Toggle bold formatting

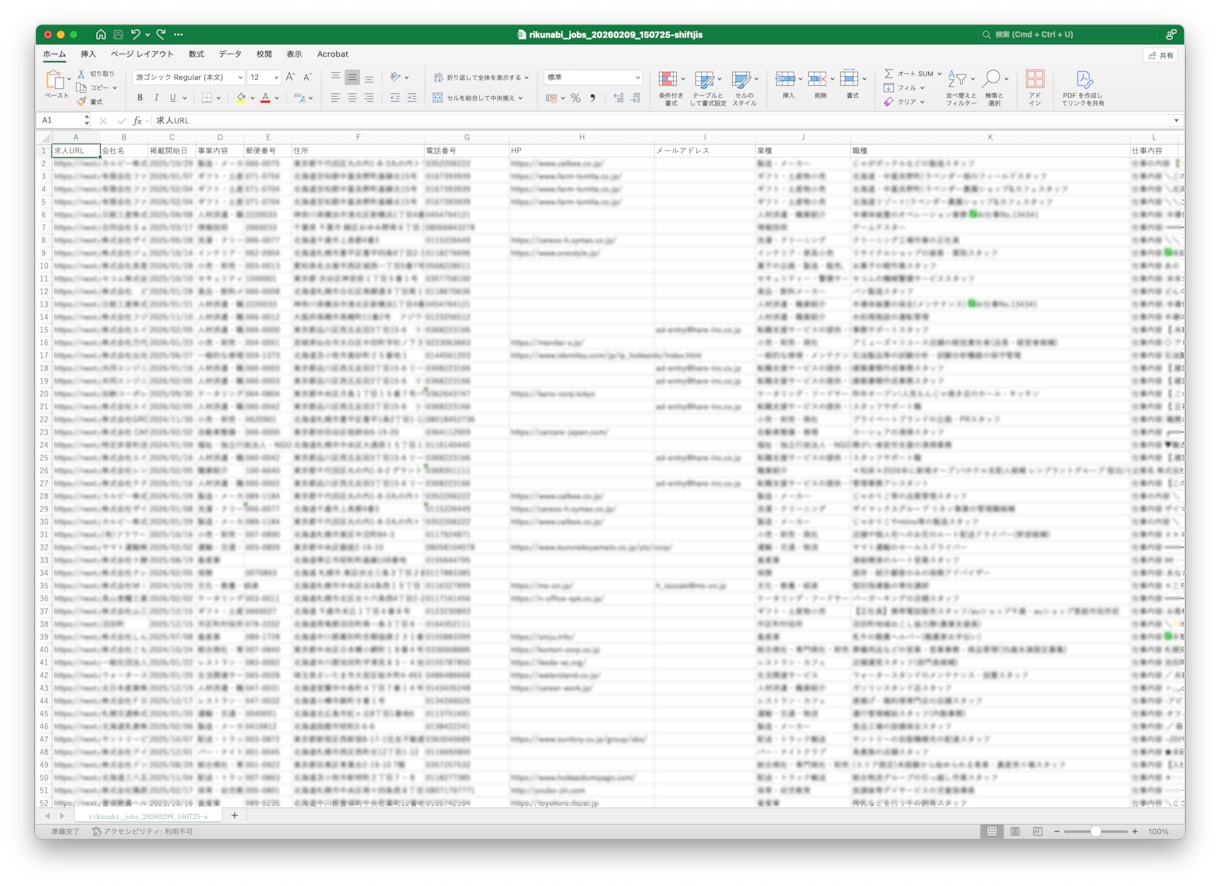click(x=140, y=98)
